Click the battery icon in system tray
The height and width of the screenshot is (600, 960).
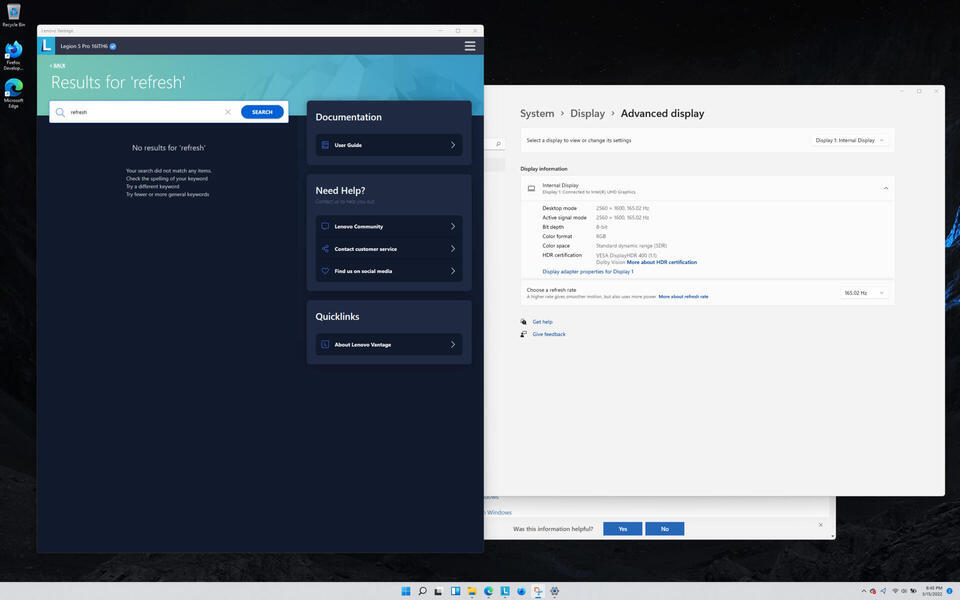pyautogui.click(x=913, y=591)
